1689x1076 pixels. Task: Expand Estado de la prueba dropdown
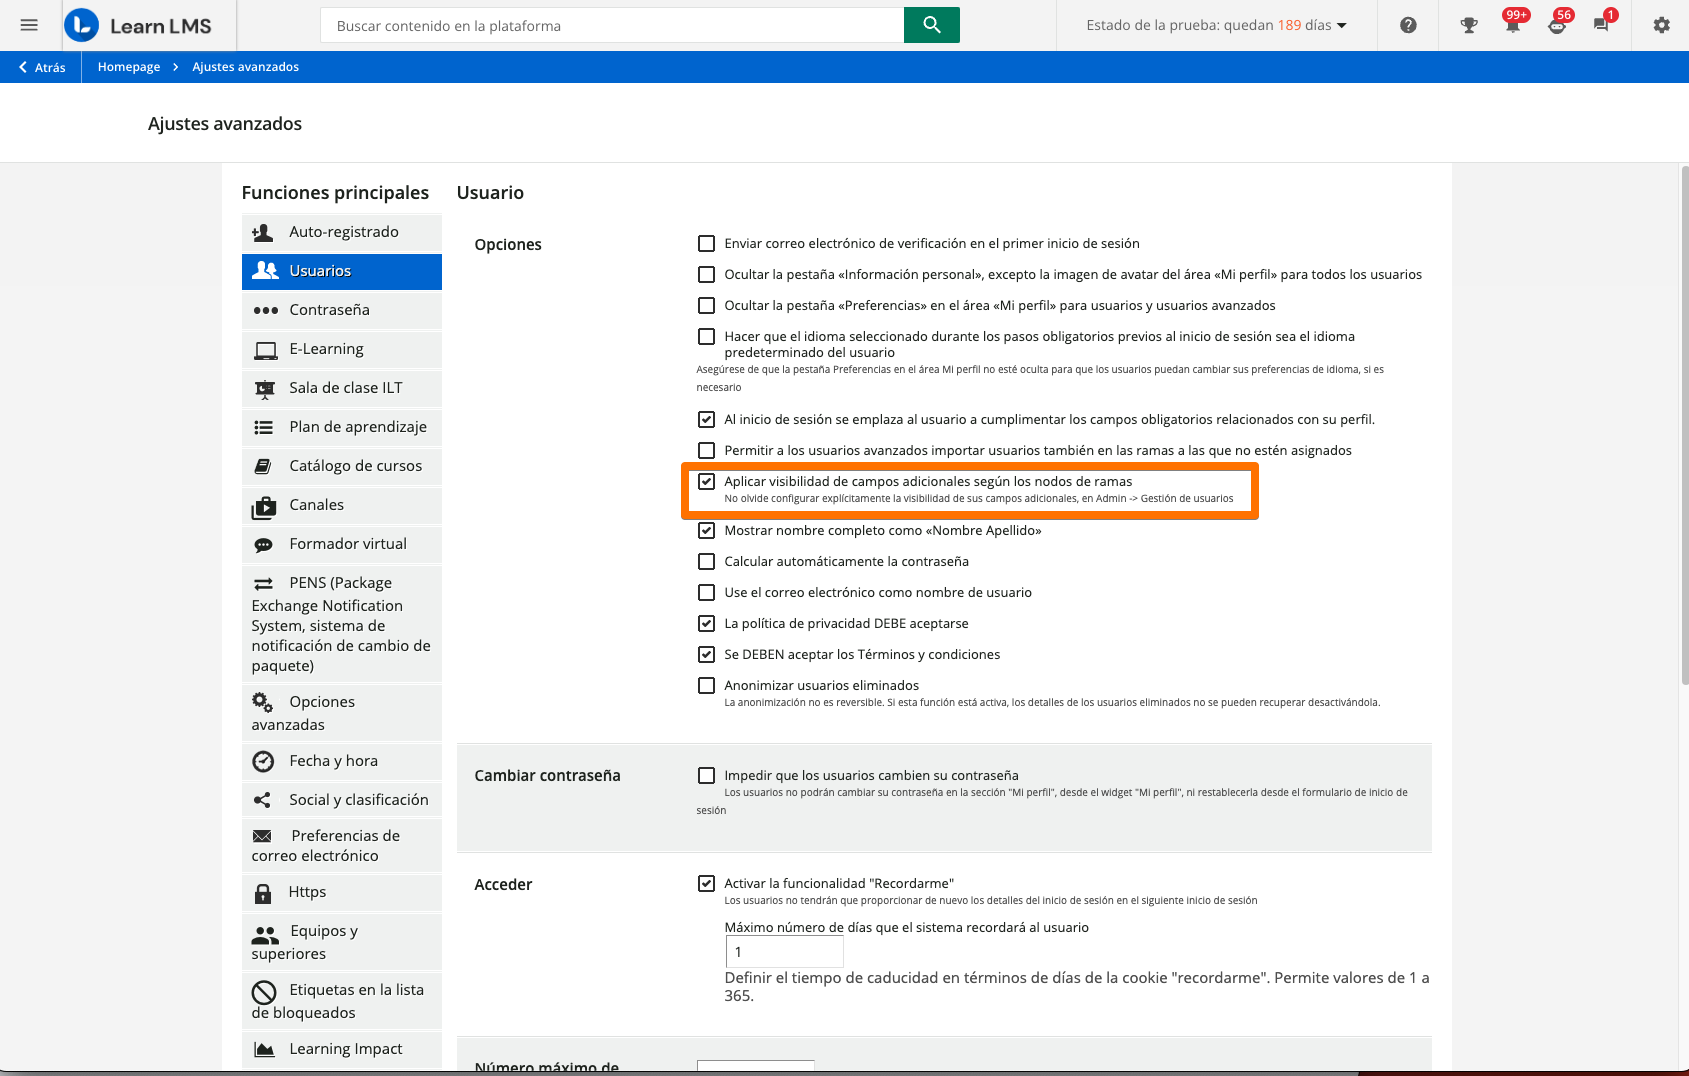pos(1216,26)
